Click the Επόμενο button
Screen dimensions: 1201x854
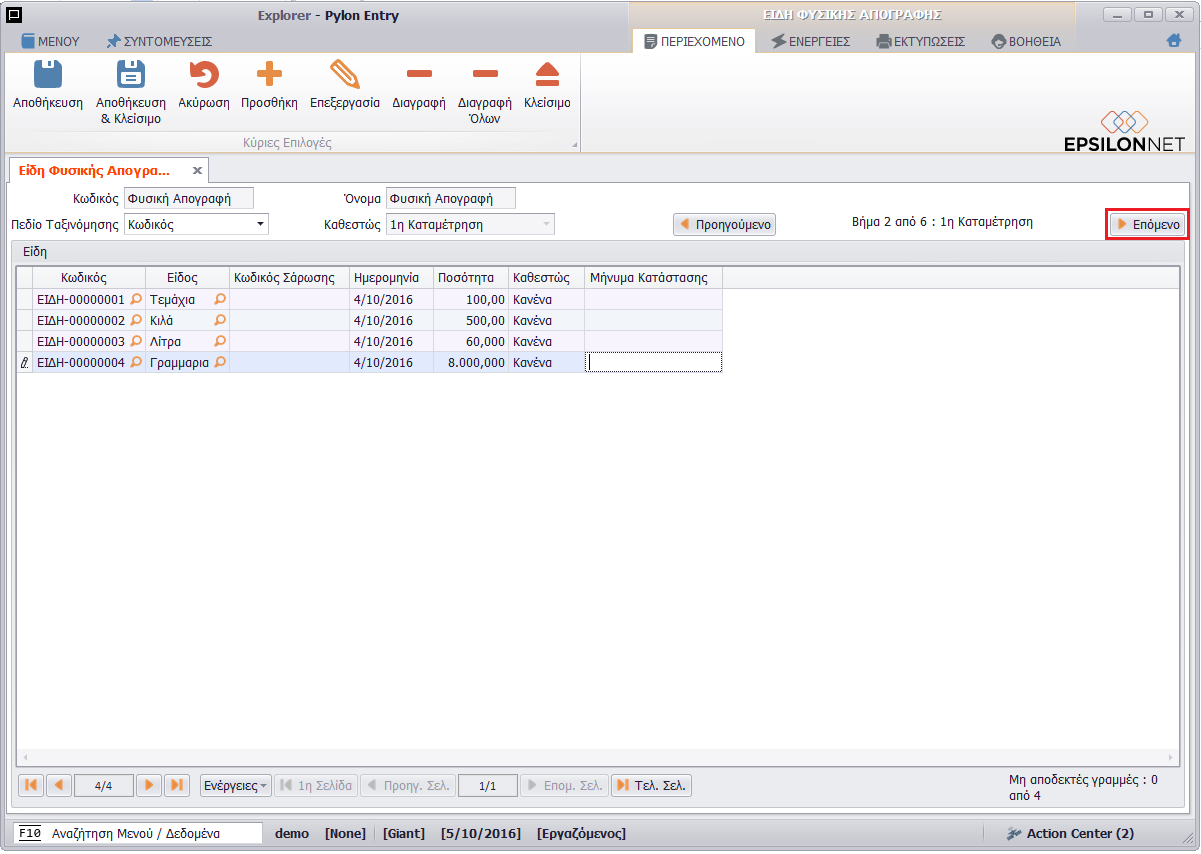click(1148, 224)
